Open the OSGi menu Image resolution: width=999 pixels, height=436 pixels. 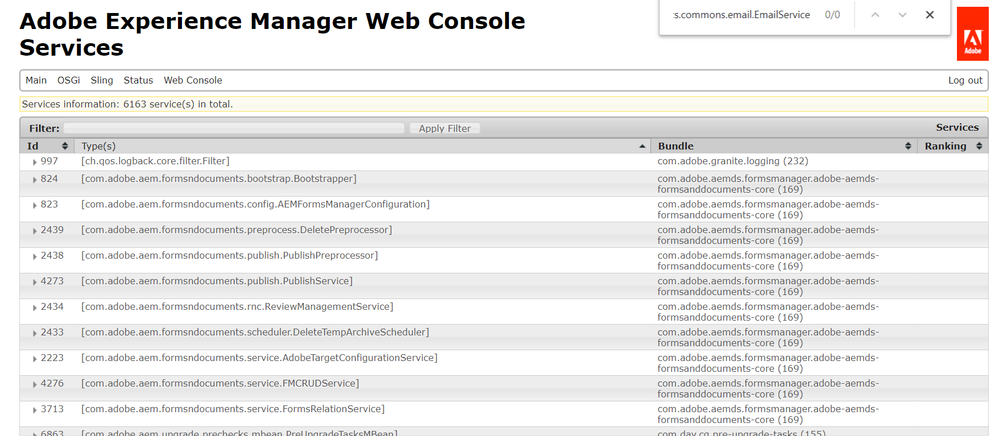68,80
